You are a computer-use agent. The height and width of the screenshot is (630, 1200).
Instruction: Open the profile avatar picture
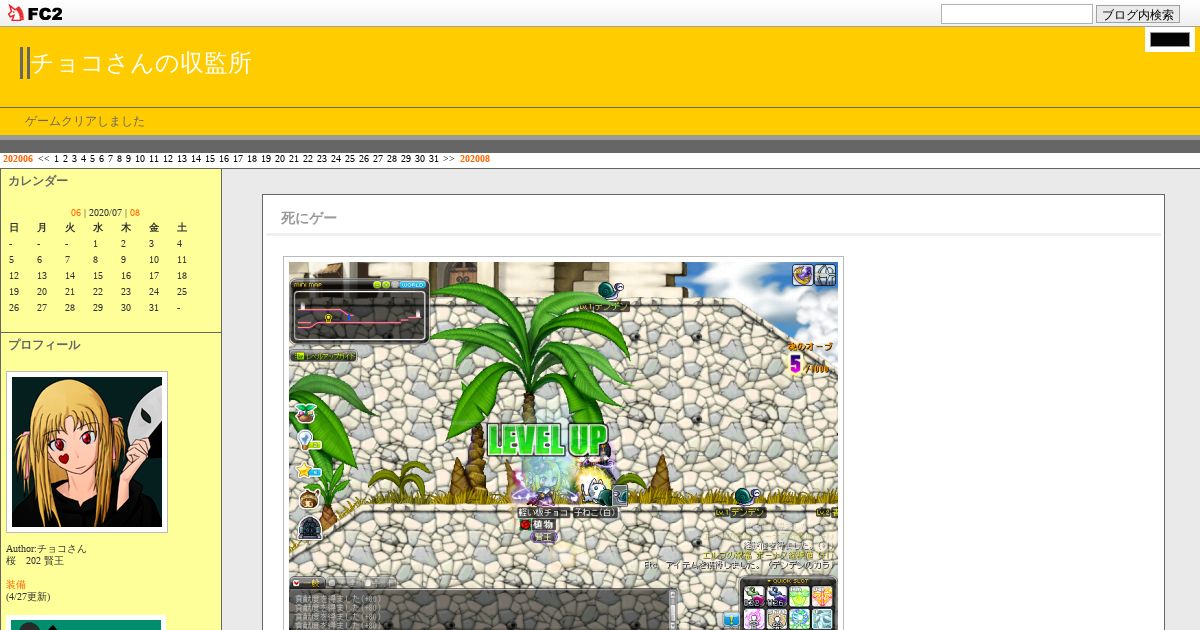(x=87, y=452)
